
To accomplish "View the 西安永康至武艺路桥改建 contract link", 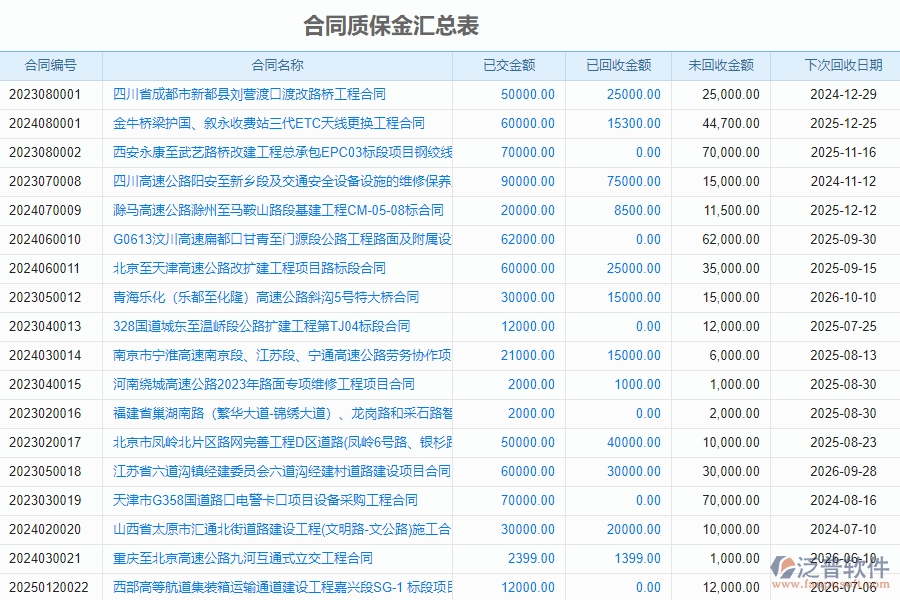I will 282,152.
